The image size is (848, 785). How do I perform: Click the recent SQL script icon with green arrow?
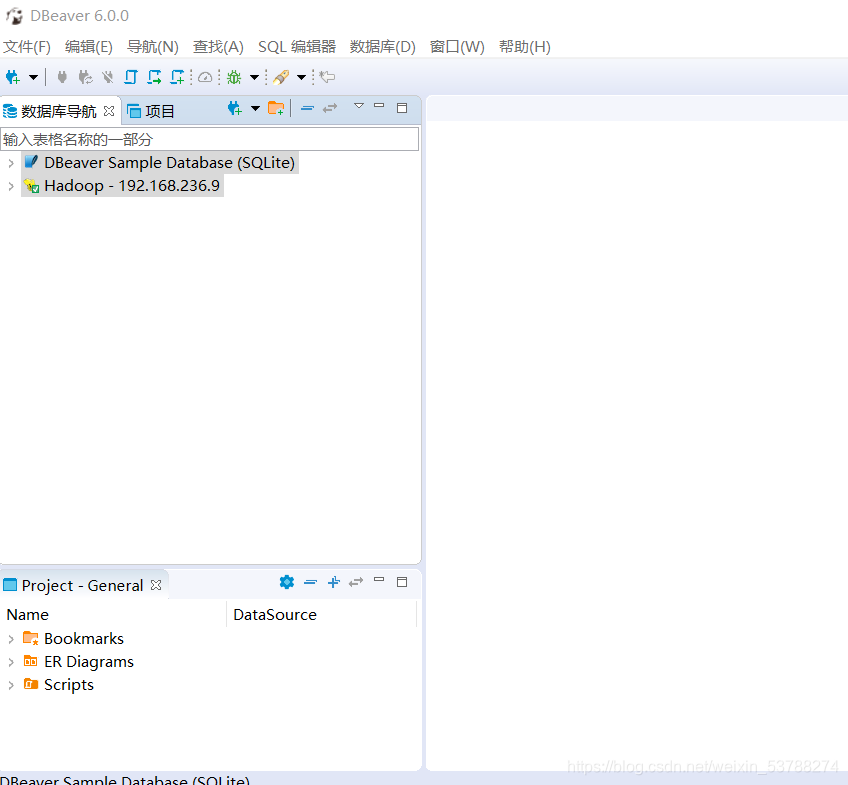(154, 77)
